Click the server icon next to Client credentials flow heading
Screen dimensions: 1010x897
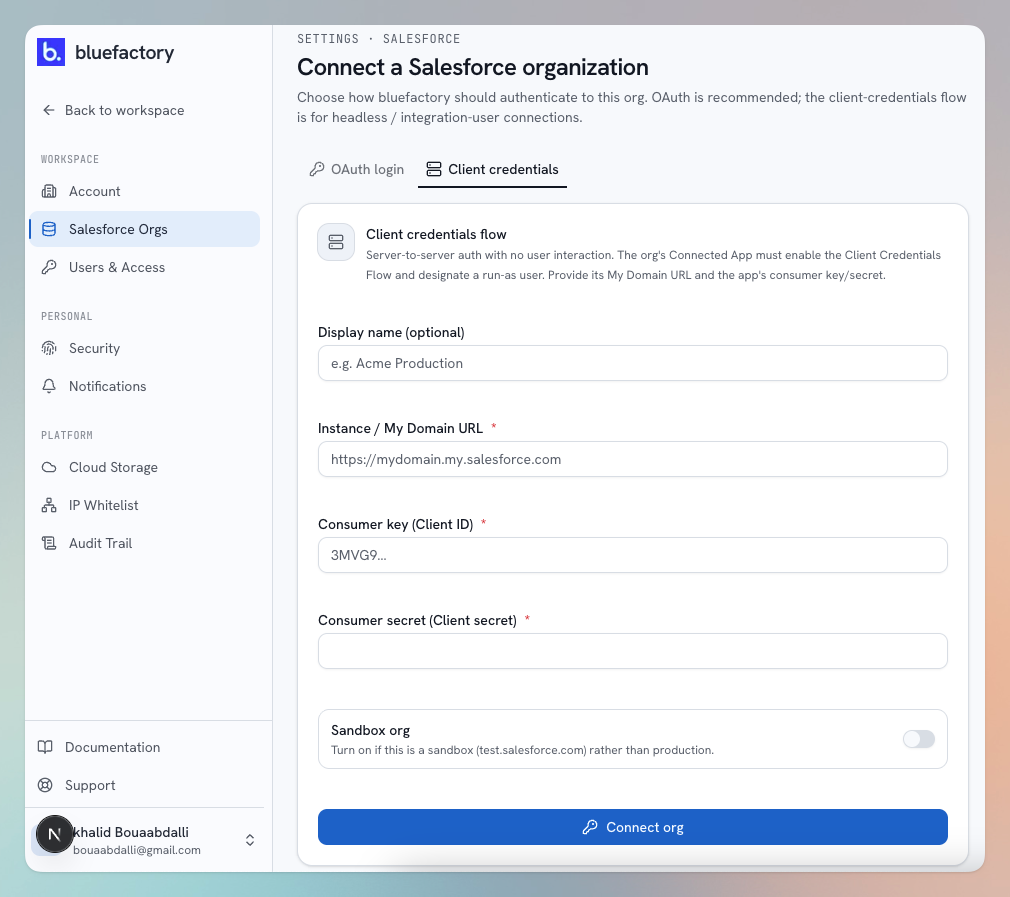(336, 242)
